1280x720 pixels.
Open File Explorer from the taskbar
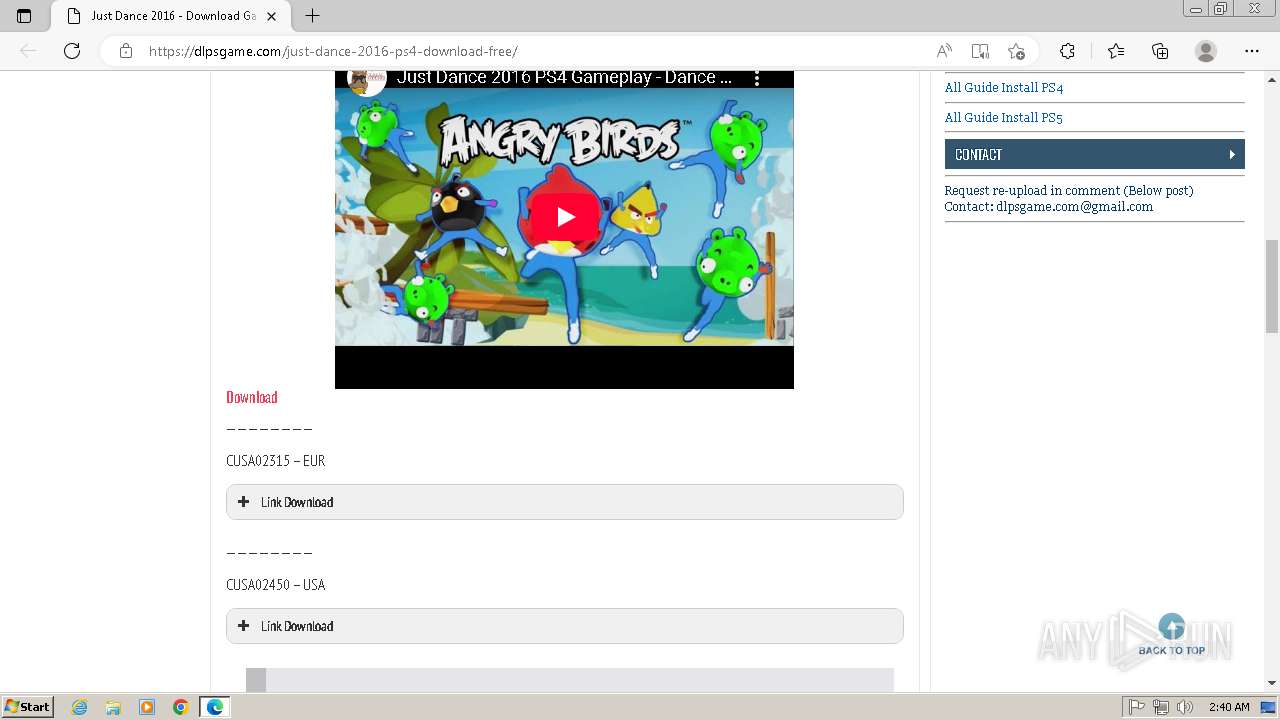[x=113, y=707]
